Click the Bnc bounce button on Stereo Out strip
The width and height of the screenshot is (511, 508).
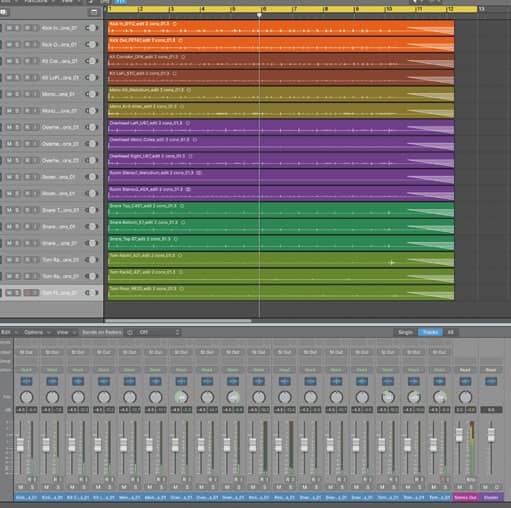coord(470,480)
